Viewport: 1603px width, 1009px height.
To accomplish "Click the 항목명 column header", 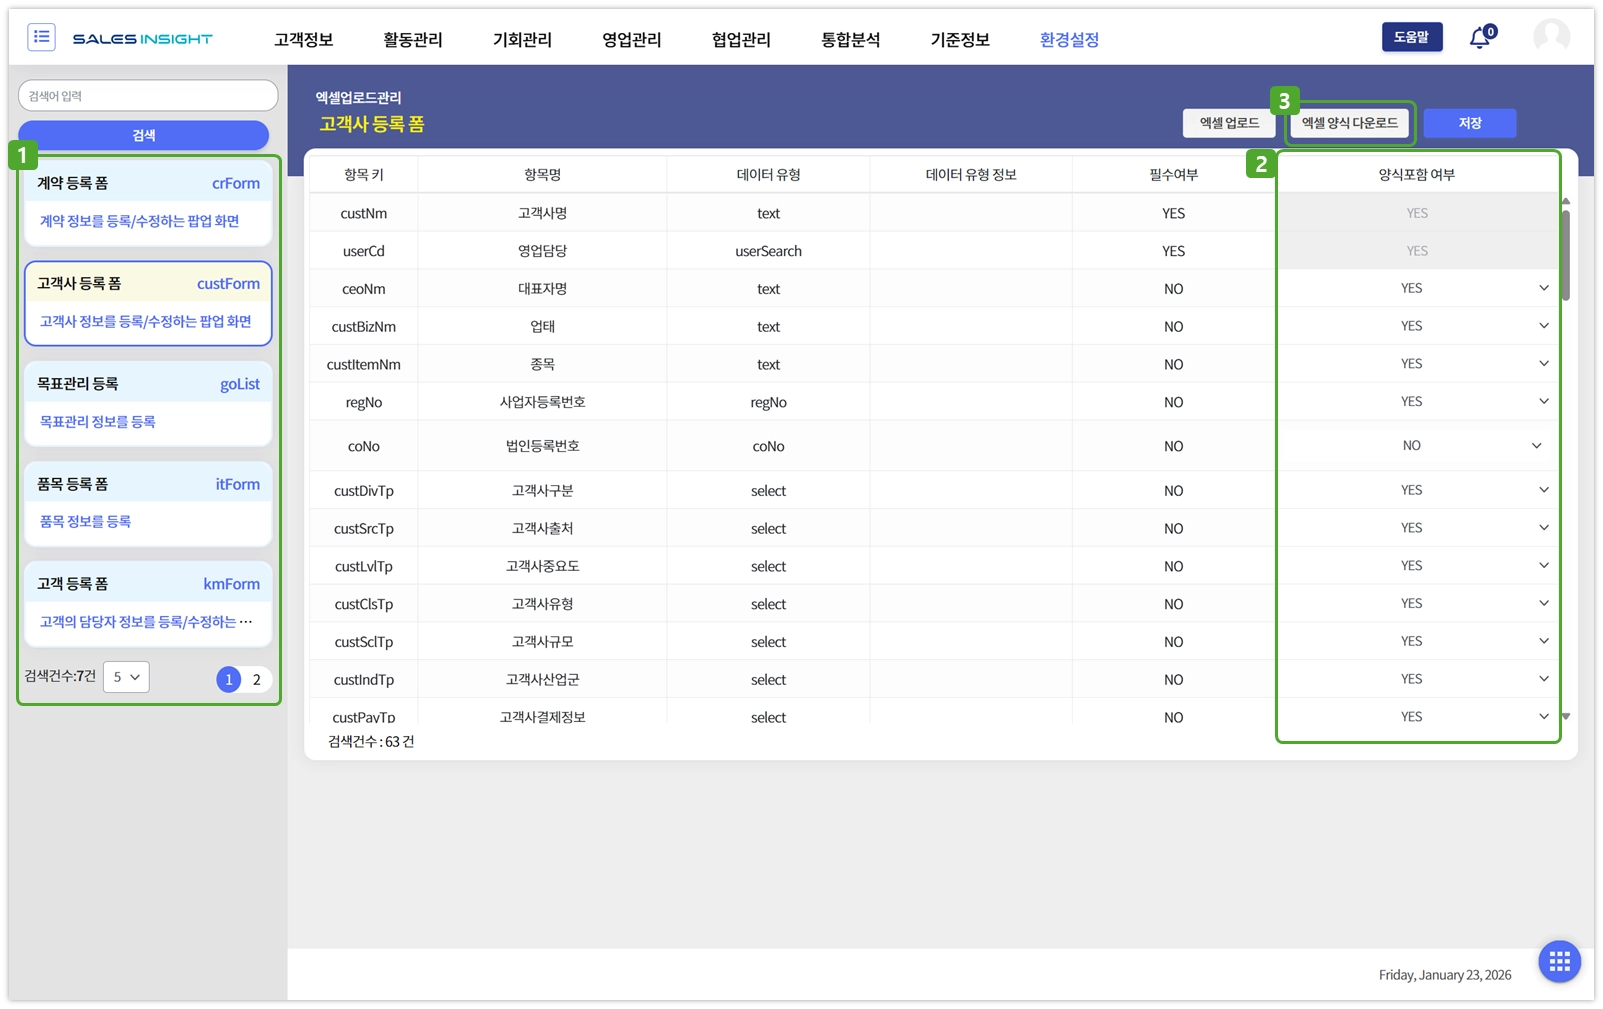I will (543, 174).
